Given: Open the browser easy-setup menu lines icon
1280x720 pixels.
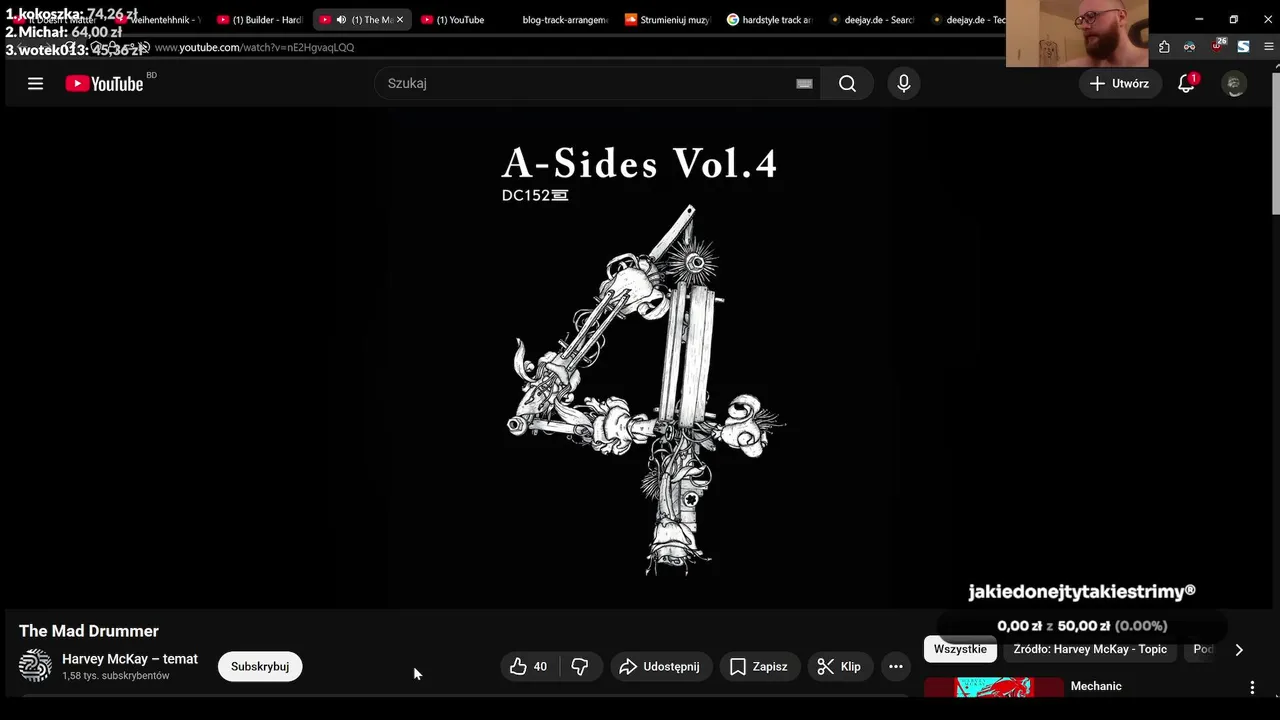Looking at the screenshot, I should click(x=1269, y=47).
